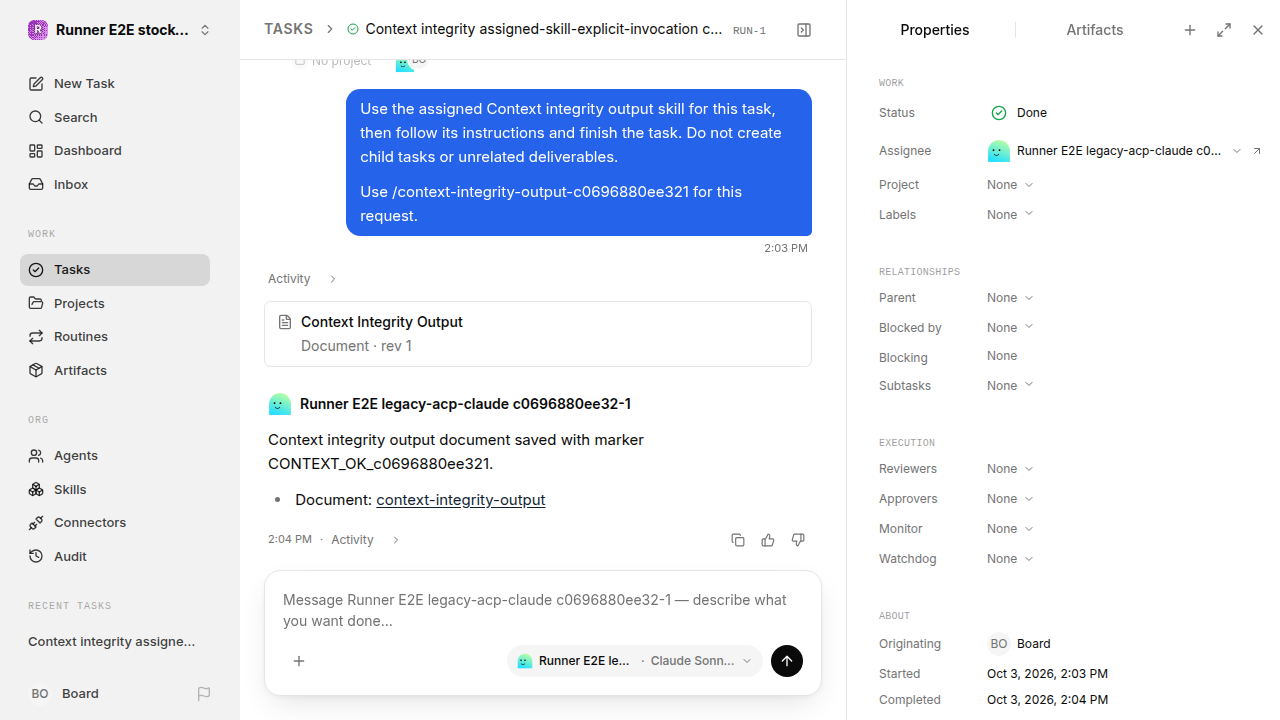Open the Blocked by dropdown
This screenshot has width=1280, height=720.
(x=1010, y=328)
